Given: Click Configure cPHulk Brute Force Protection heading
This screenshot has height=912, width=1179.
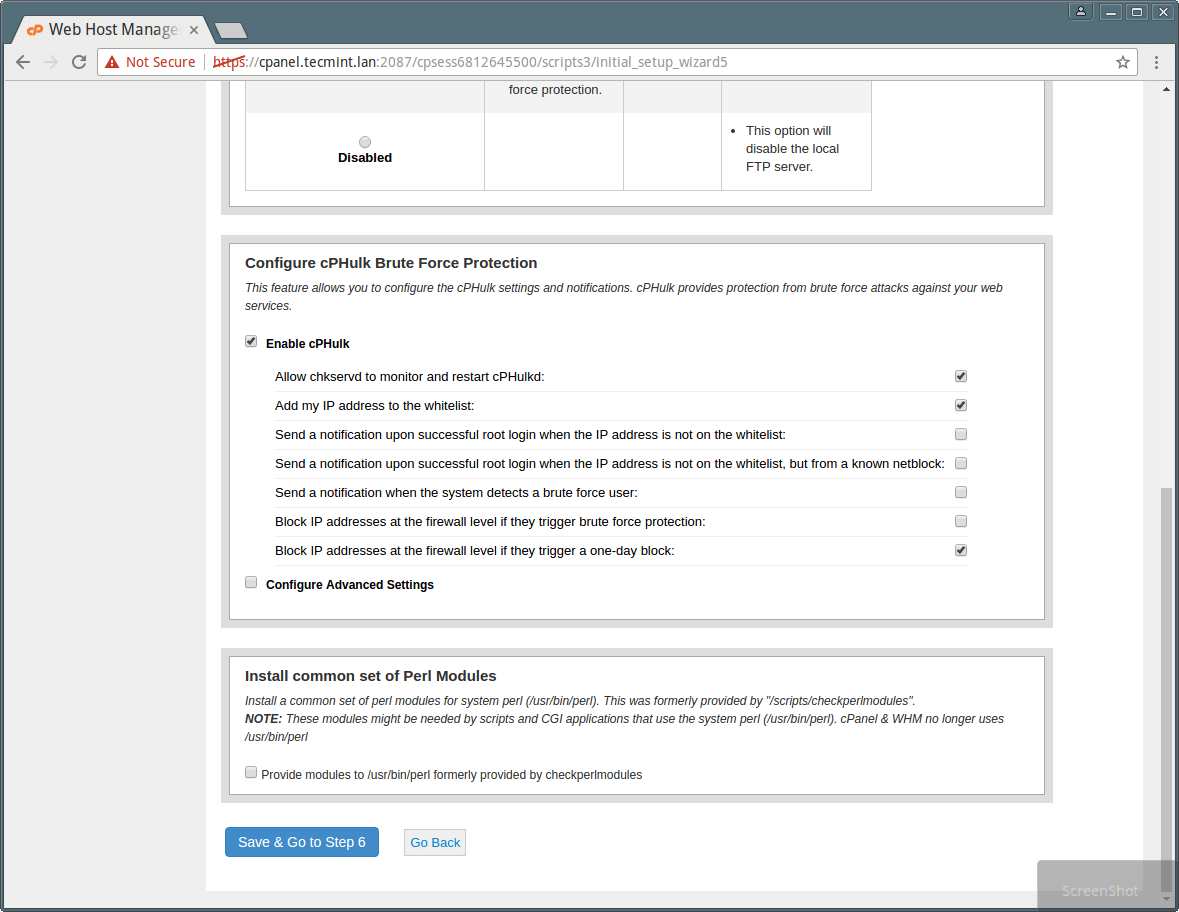Looking at the screenshot, I should pyautogui.click(x=391, y=263).
